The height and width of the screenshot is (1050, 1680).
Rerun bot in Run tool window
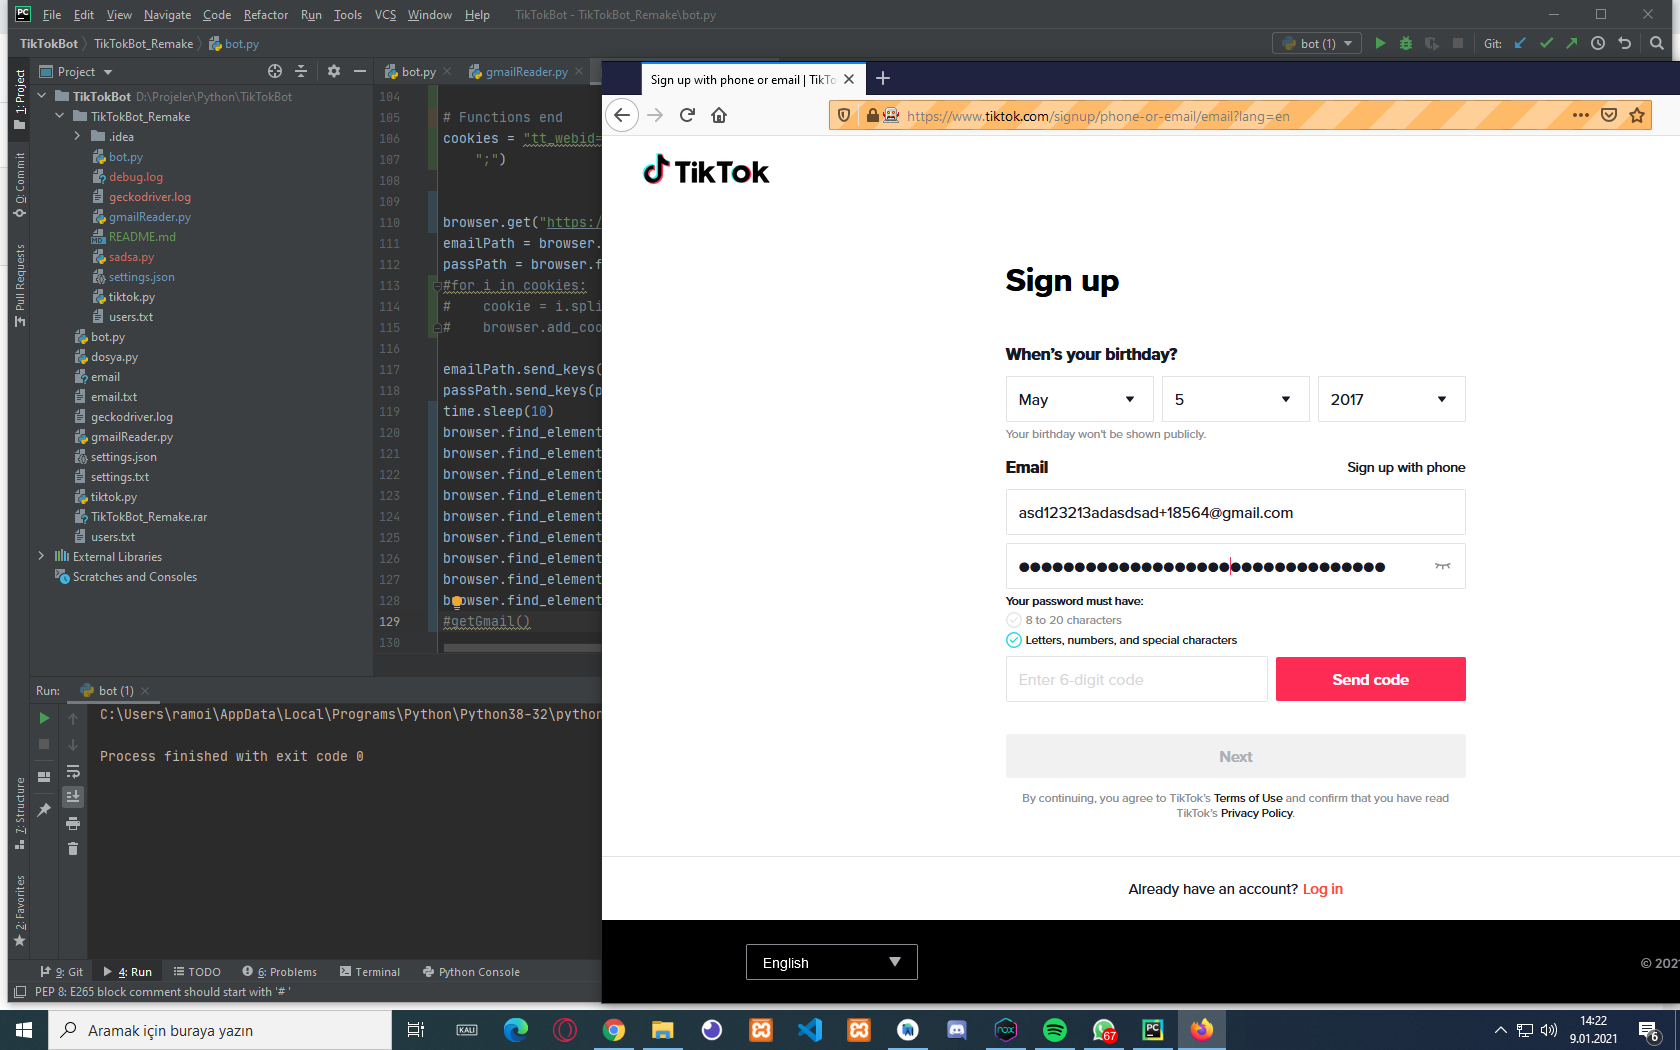(x=44, y=718)
